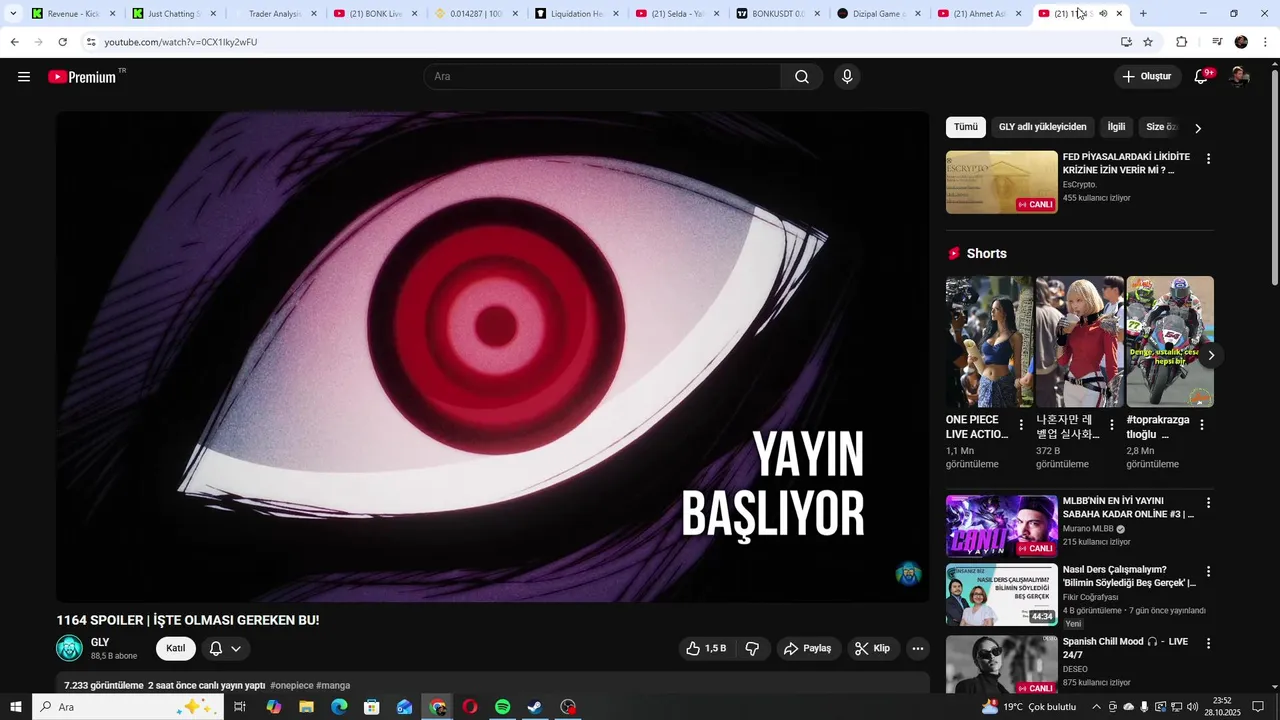This screenshot has width=1280, height=720.
Task: Click the Oluştur create button
Action: click(1147, 77)
